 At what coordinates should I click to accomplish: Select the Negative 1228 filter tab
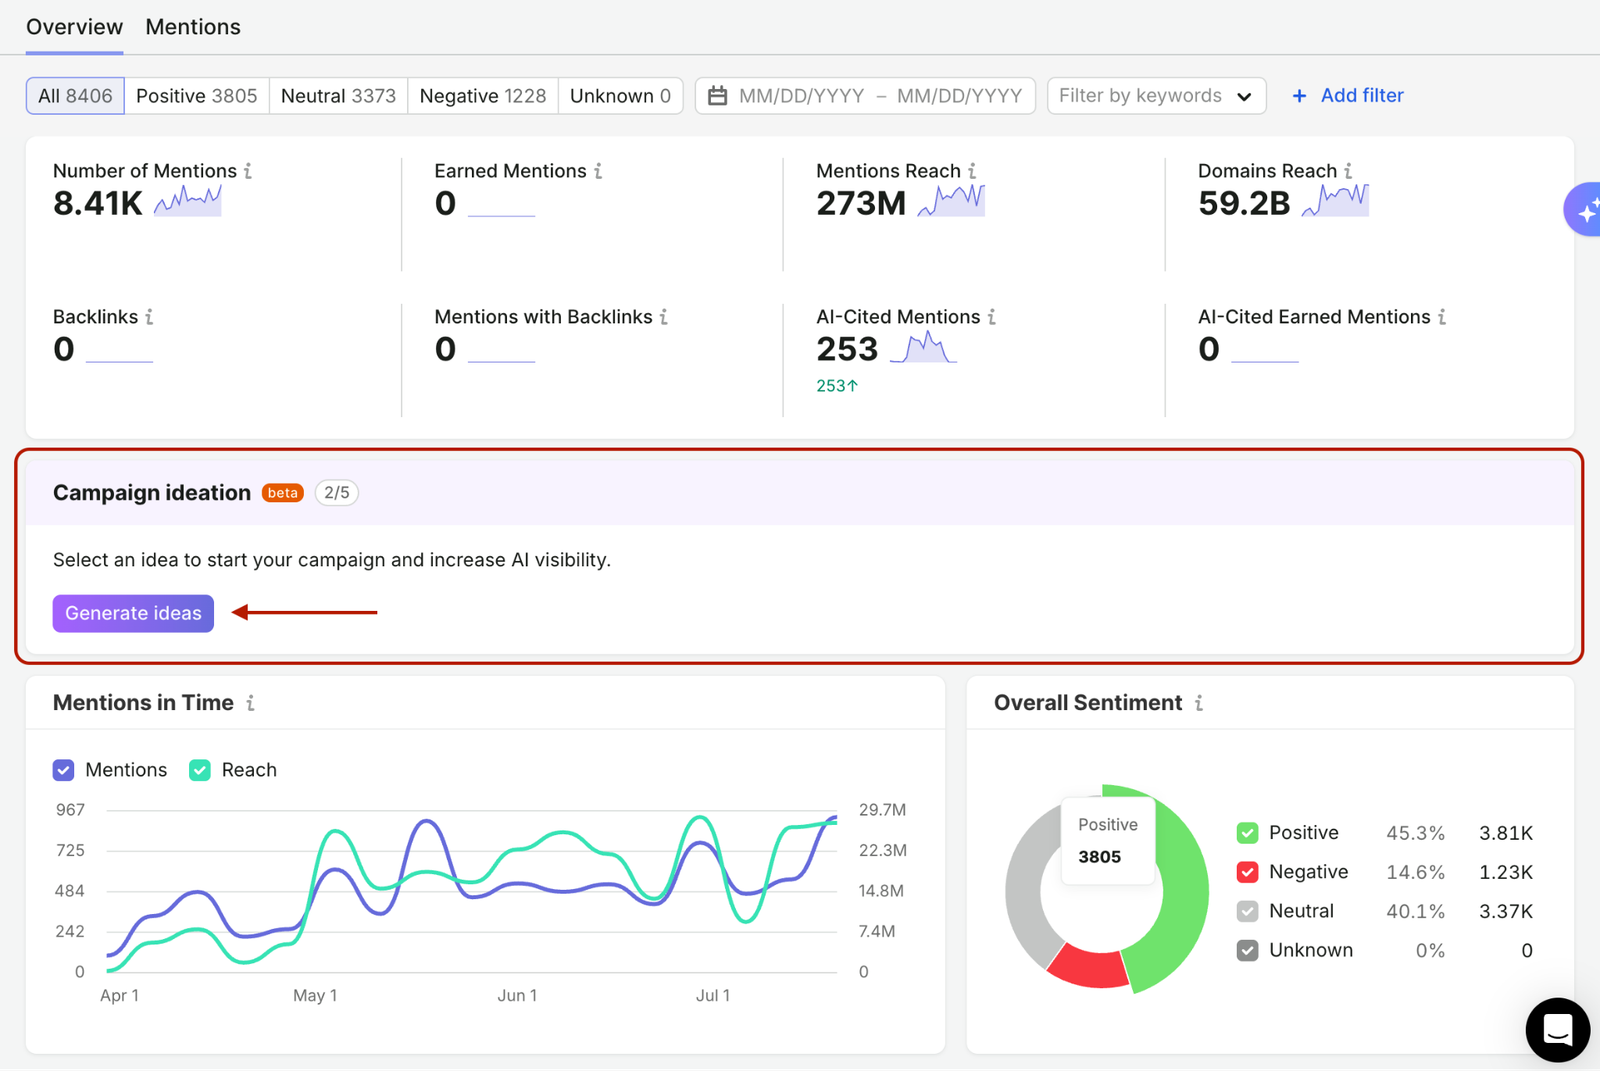[x=483, y=96]
